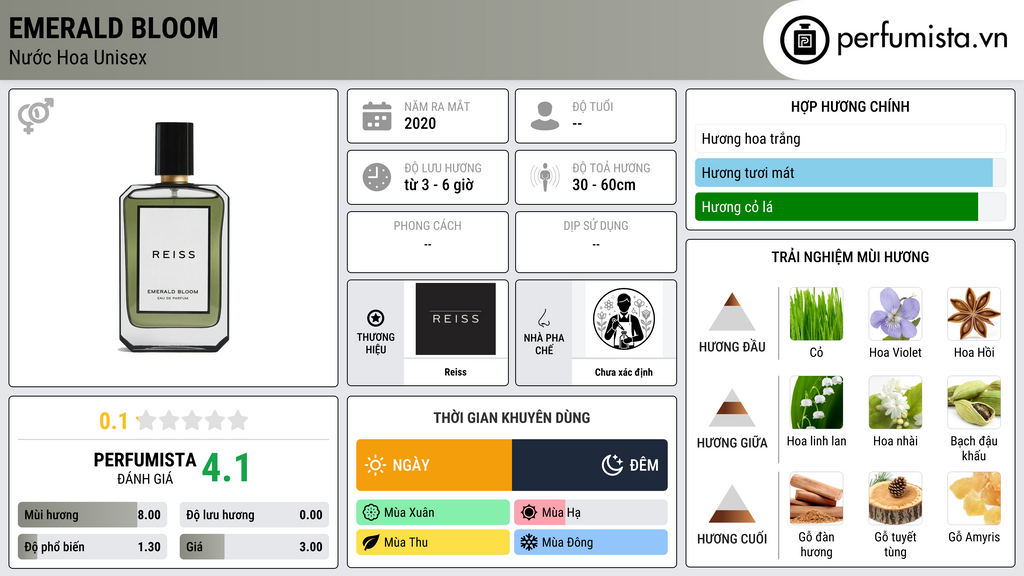Click the Thời gian khuyên dùng heading
The height and width of the screenshot is (576, 1024).
[x=512, y=418]
